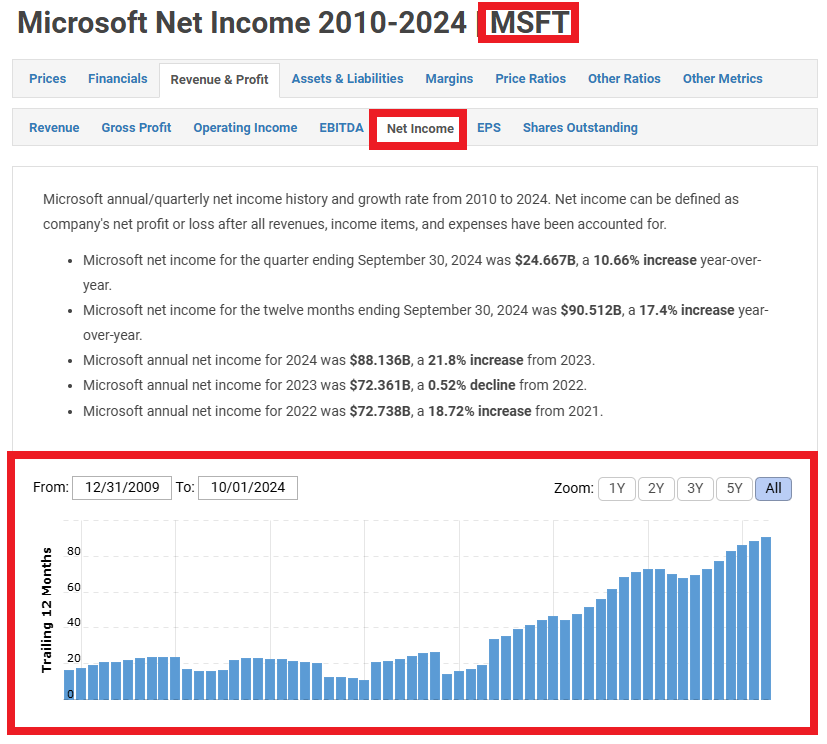The image size is (827, 744).
Task: Click the $24.667B quarterly figure
Action: [x=545, y=260]
